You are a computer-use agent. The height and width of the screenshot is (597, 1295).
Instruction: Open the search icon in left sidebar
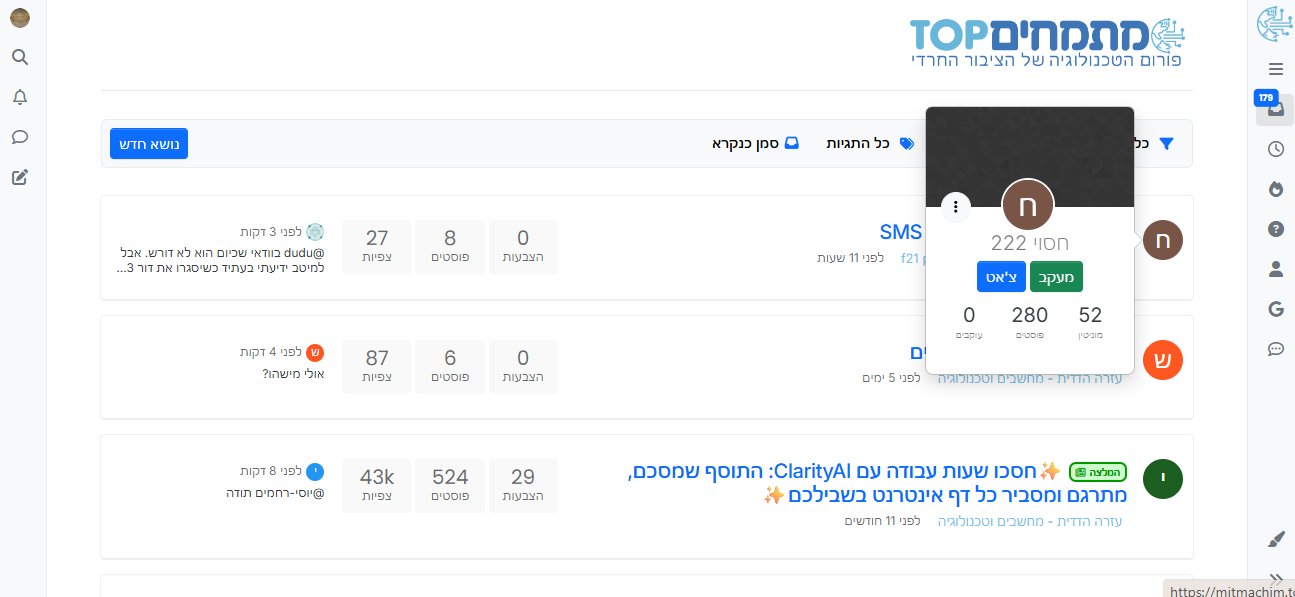click(x=20, y=57)
